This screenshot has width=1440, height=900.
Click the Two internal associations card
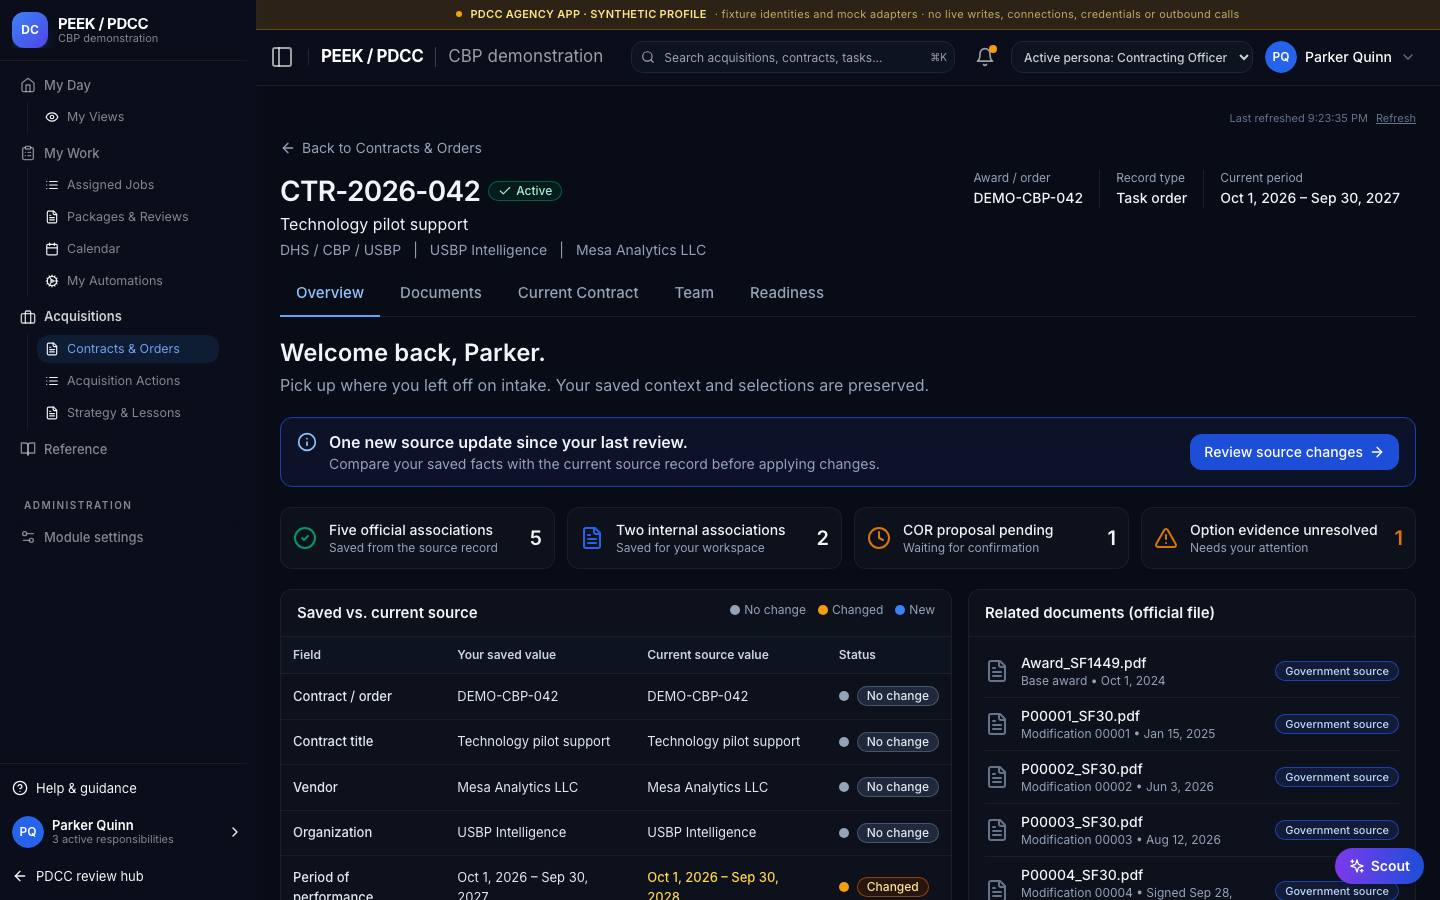(704, 538)
